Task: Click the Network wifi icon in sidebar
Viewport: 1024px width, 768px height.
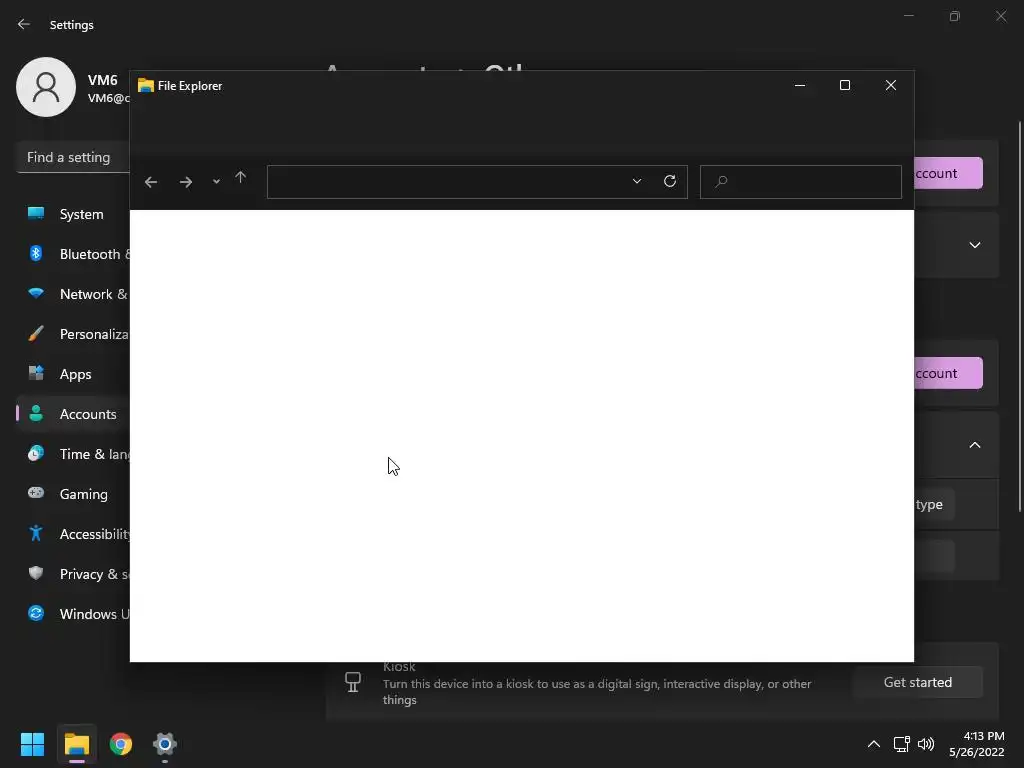Action: (36, 293)
